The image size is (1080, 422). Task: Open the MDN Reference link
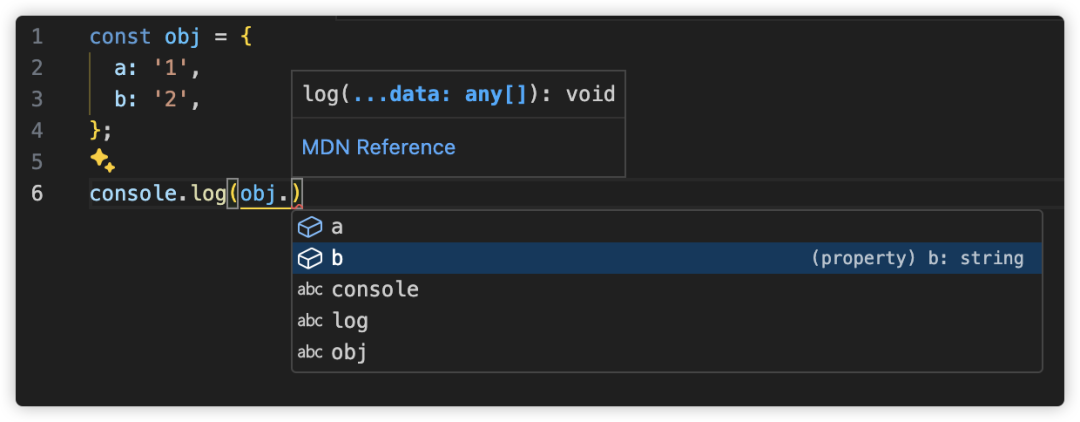(378, 147)
